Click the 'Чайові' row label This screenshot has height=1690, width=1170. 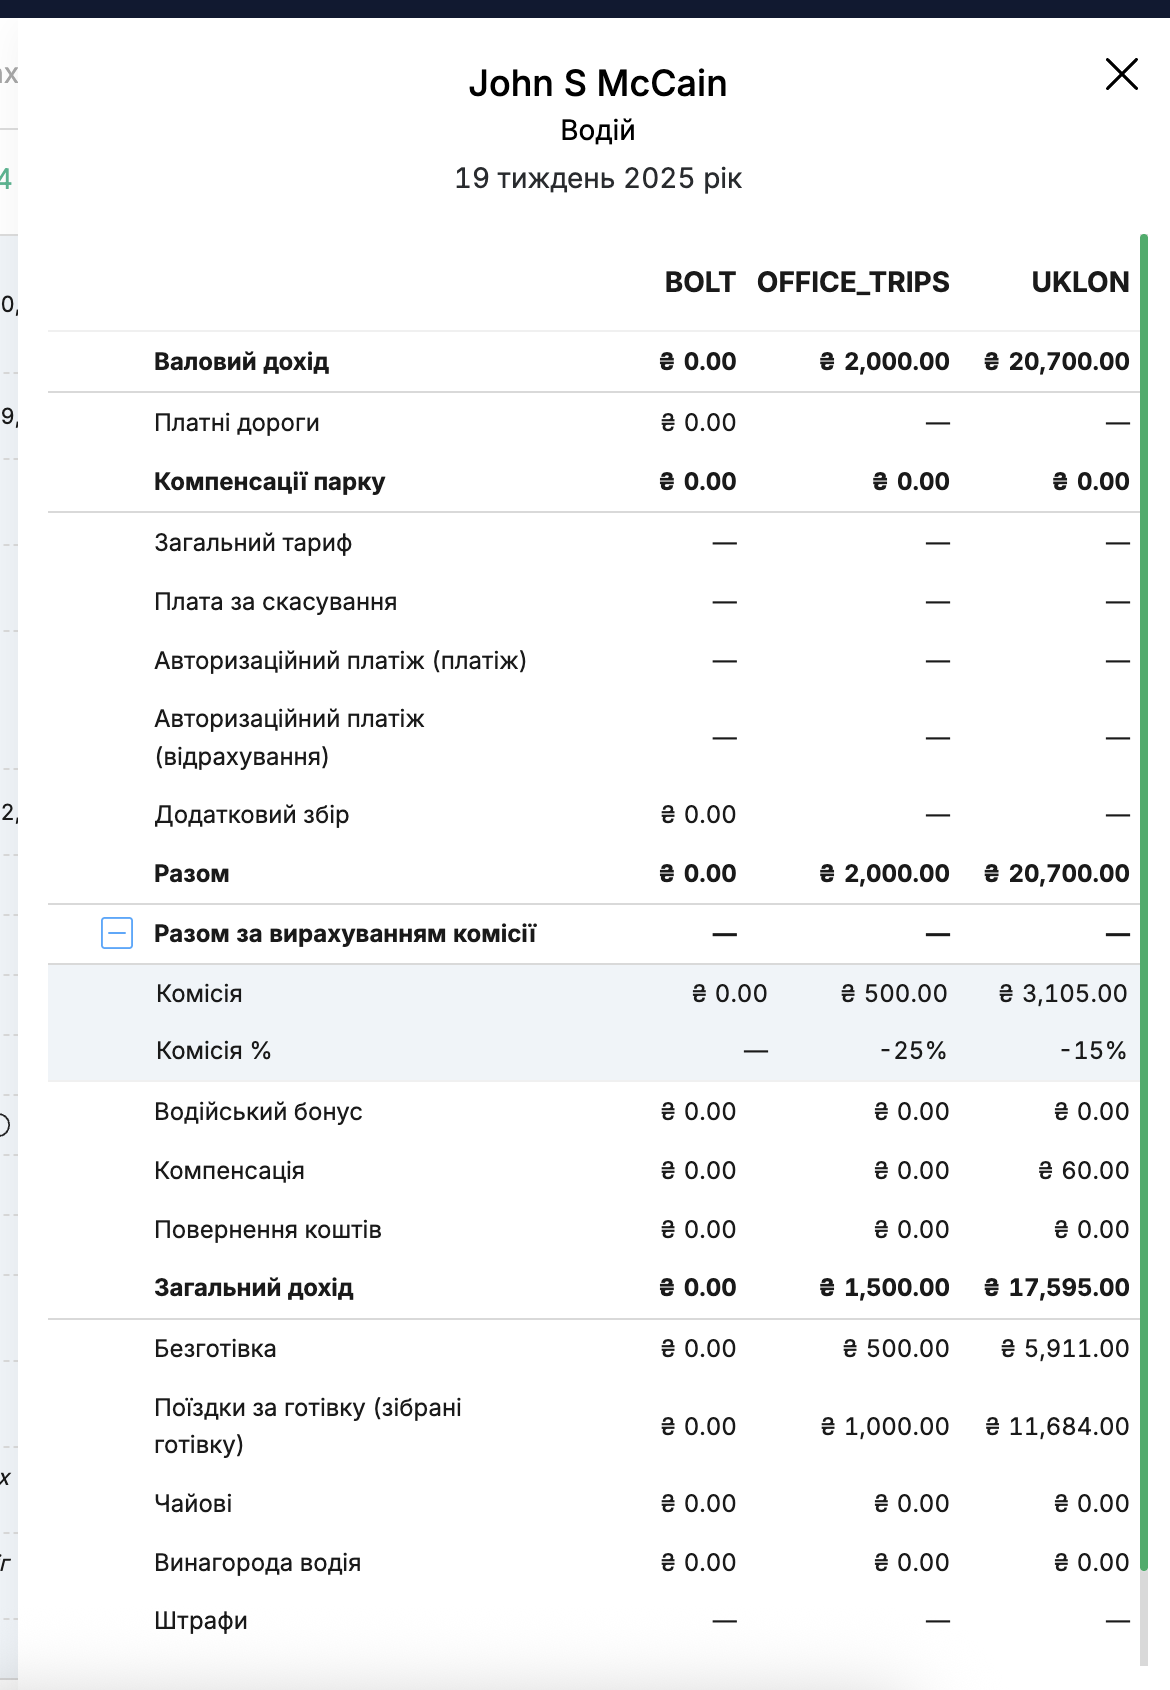coord(193,1503)
